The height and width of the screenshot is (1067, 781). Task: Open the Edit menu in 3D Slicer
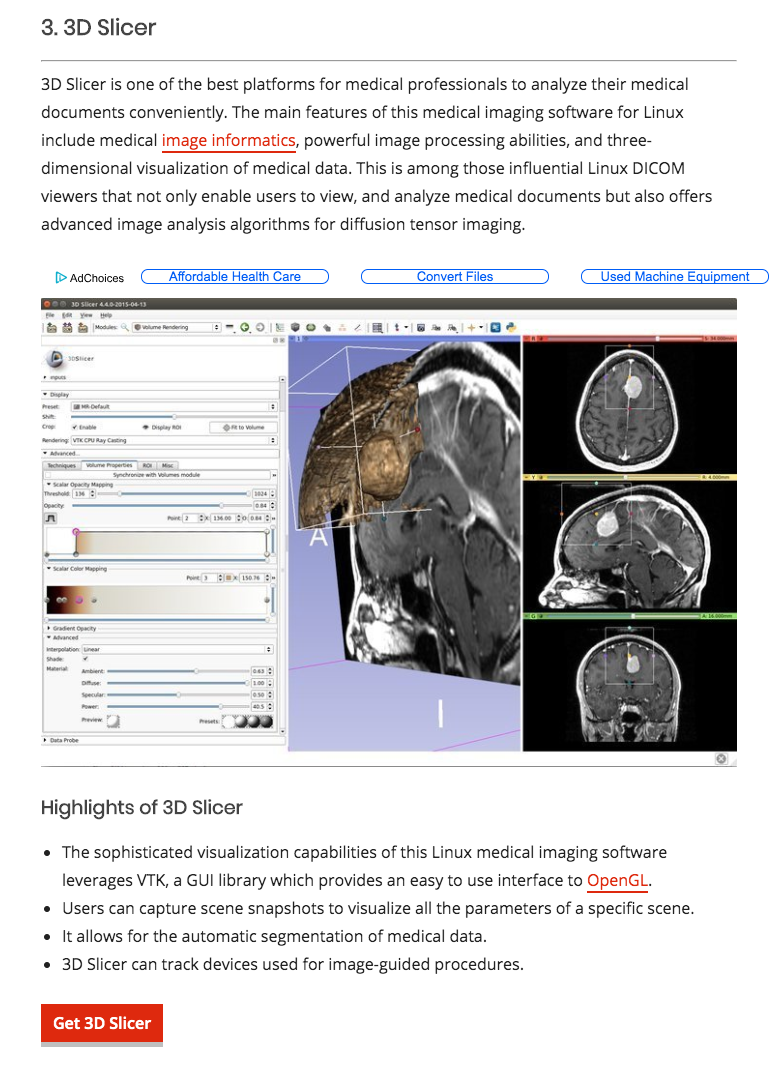point(66,315)
